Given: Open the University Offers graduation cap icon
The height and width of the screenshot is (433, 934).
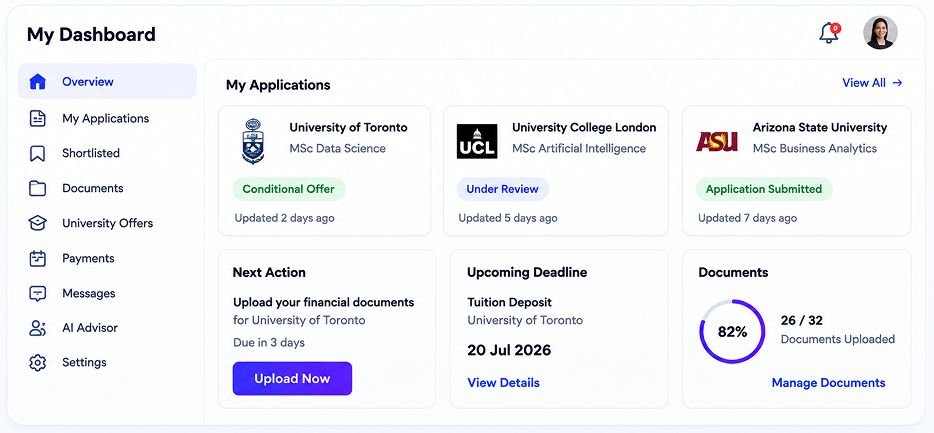Looking at the screenshot, I should (38, 223).
